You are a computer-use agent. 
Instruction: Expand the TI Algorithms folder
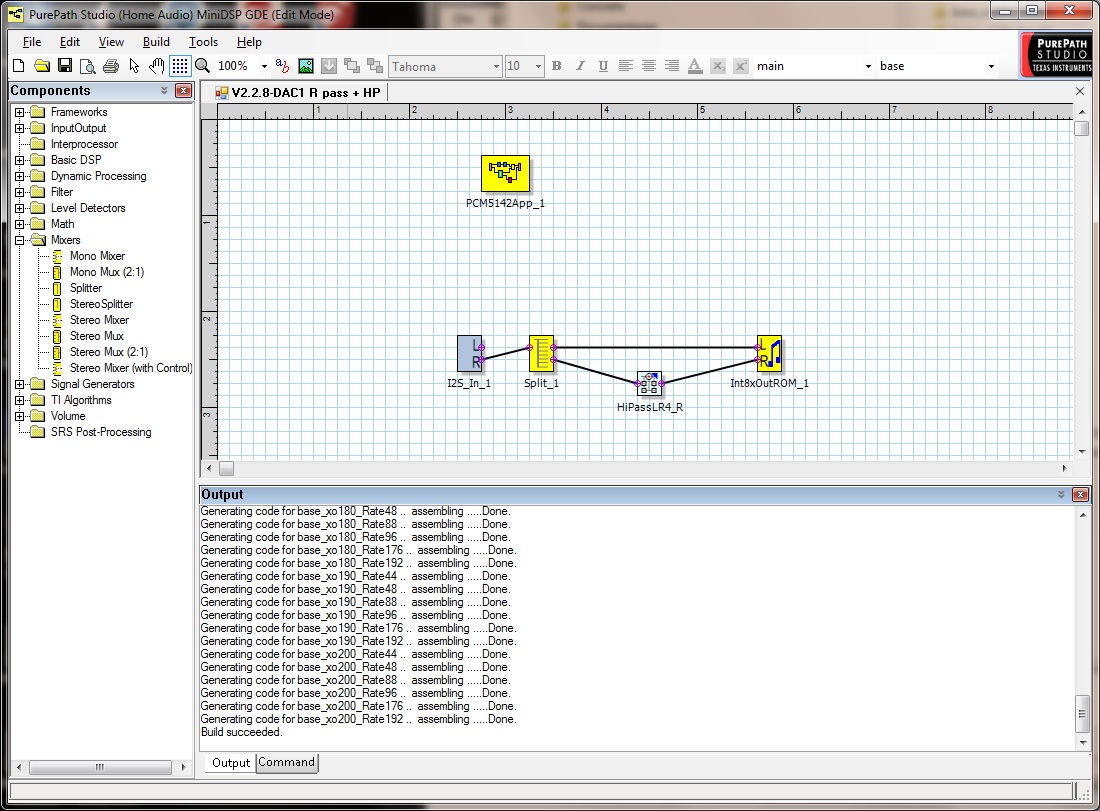coord(20,401)
